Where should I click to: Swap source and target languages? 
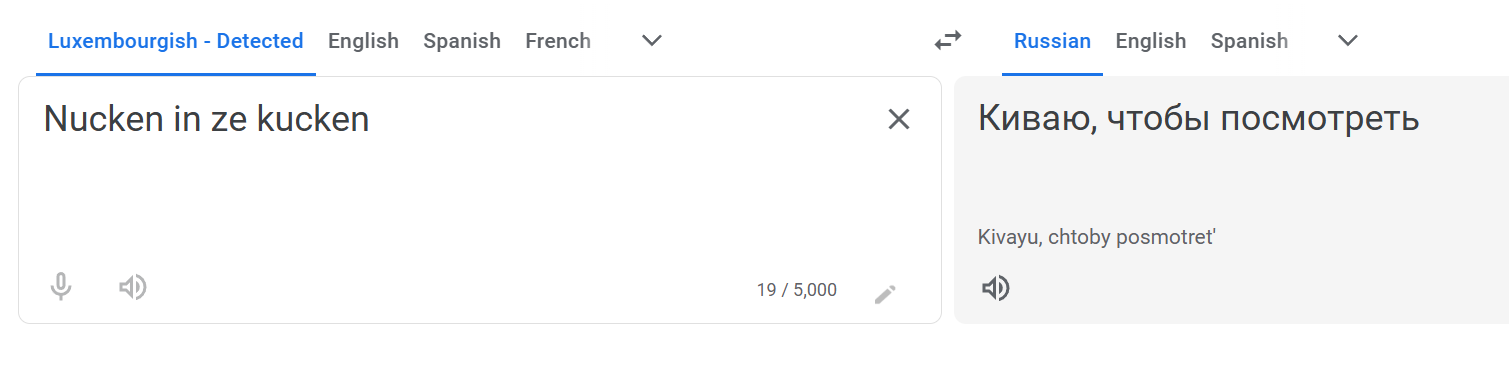[948, 40]
